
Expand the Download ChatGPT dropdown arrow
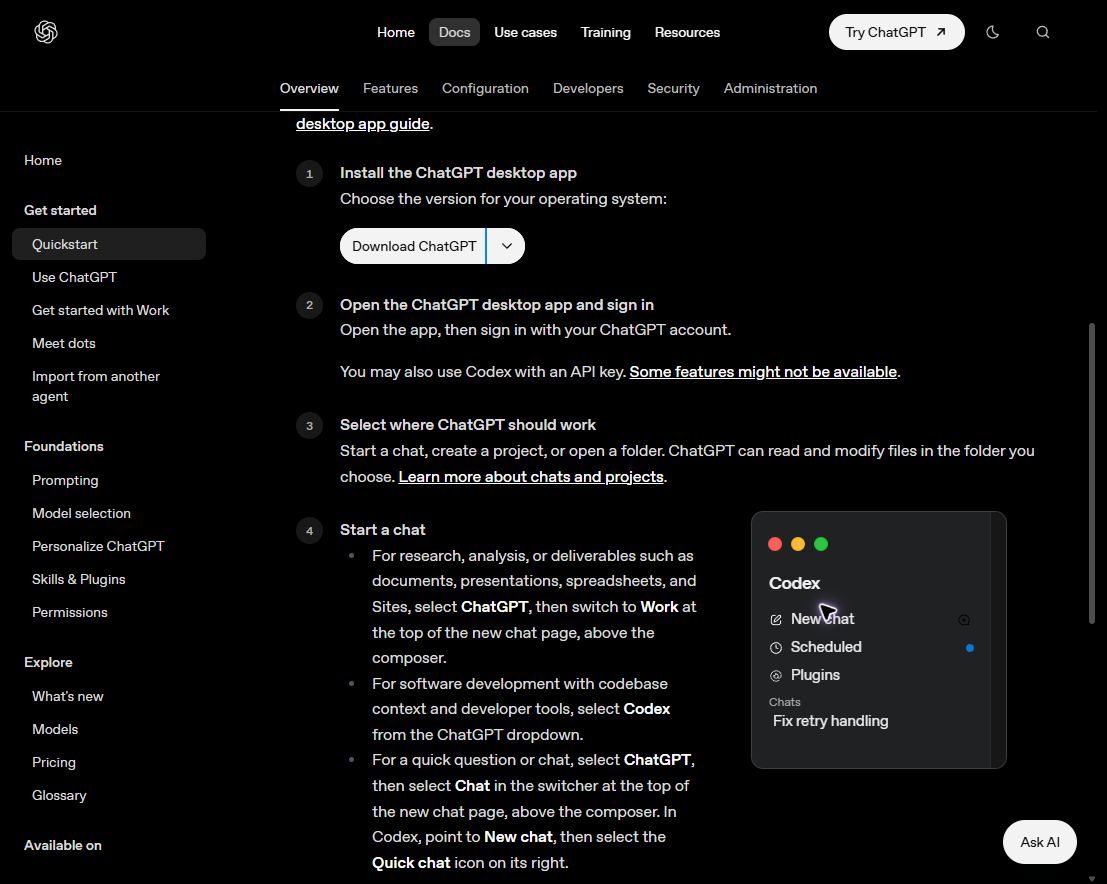coord(506,246)
